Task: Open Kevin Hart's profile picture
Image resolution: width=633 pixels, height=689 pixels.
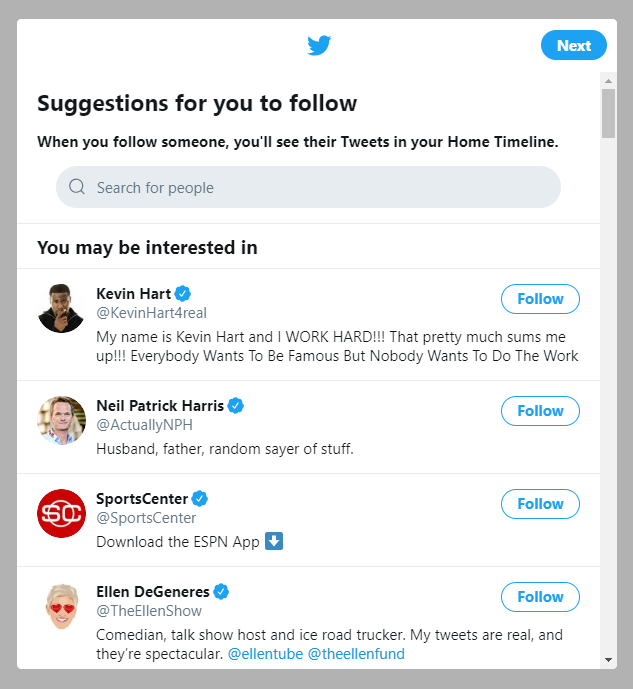Action: 61,307
